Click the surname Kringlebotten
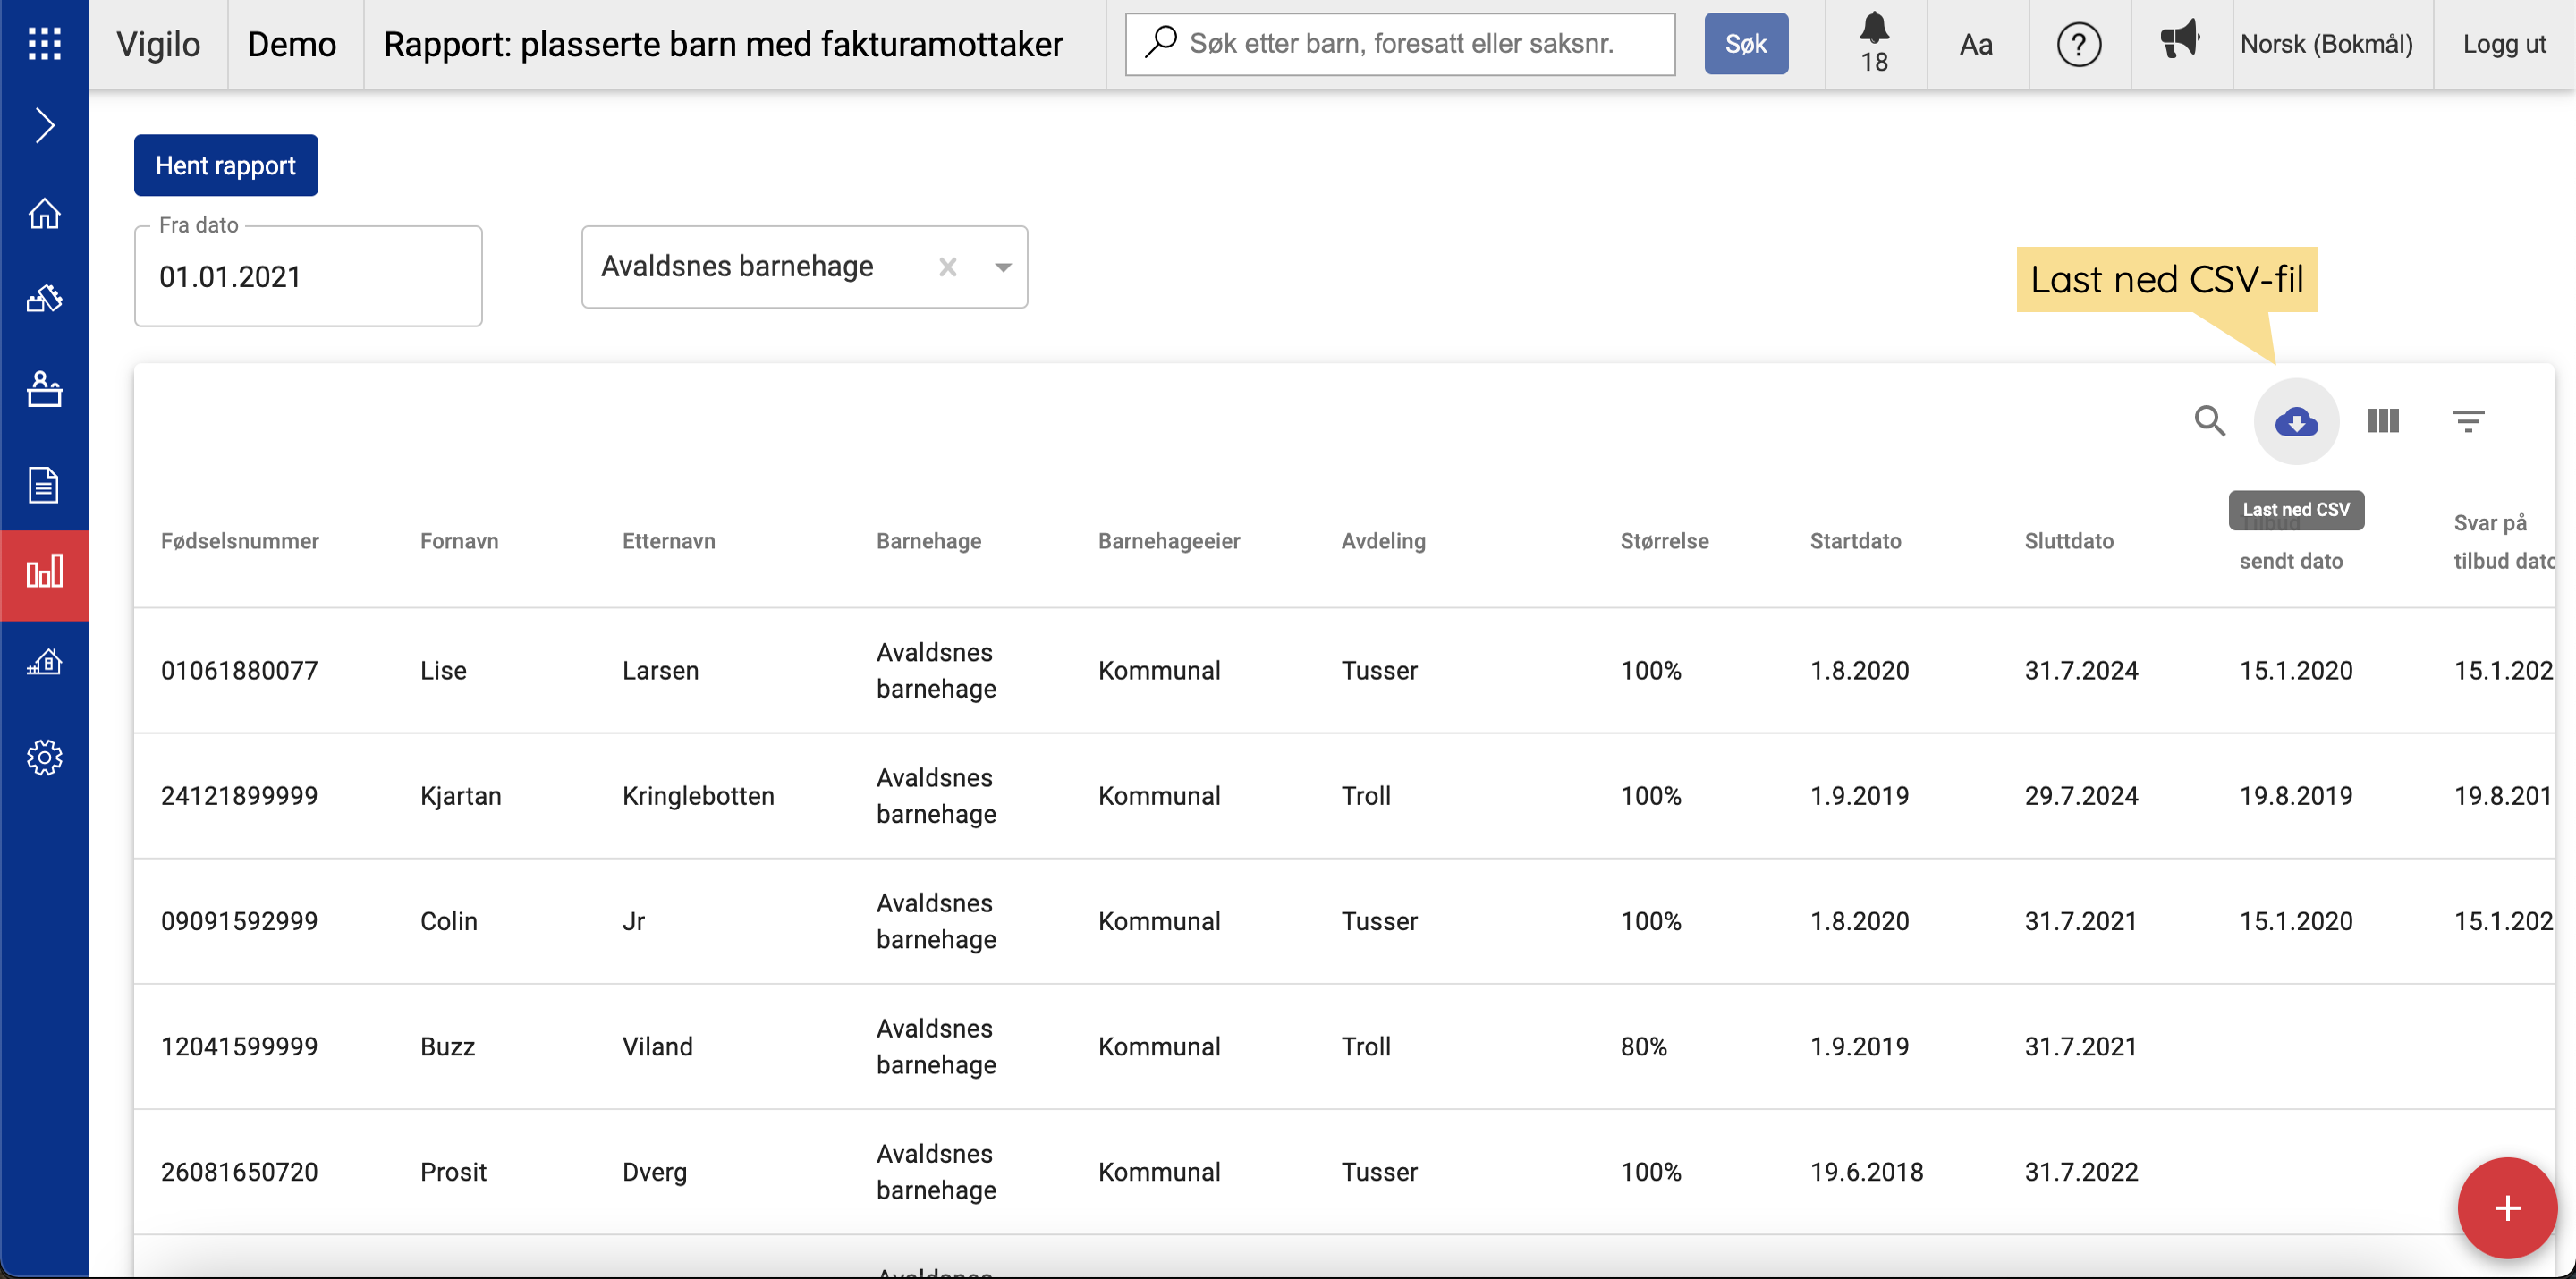 click(698, 796)
